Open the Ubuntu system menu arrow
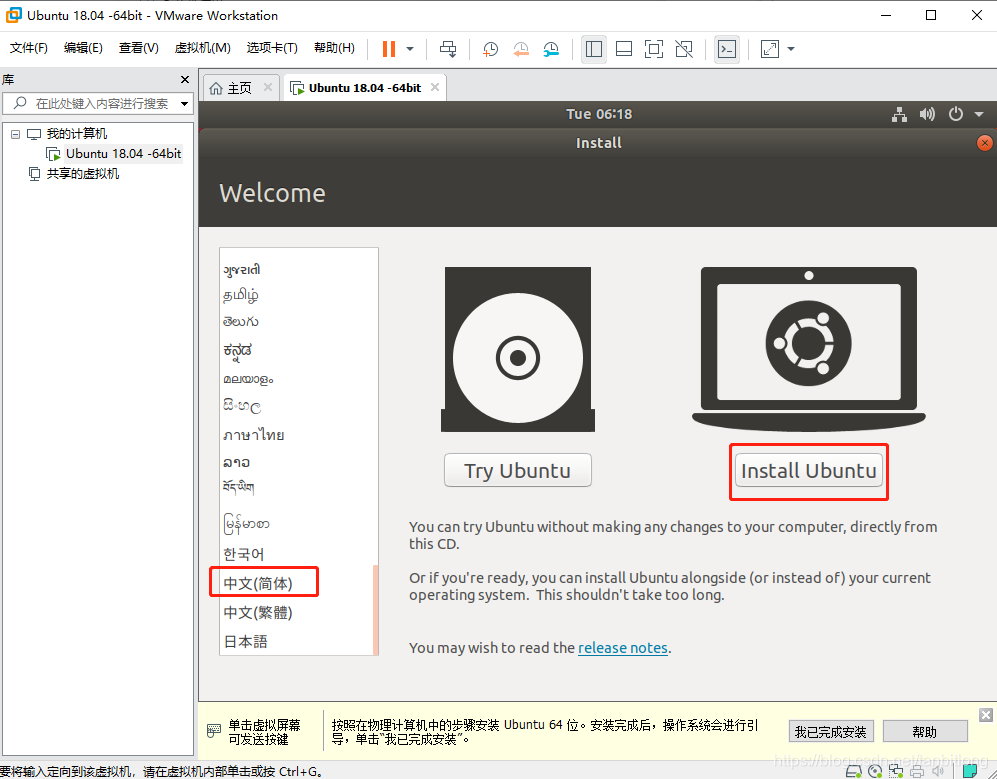 pos(979,114)
